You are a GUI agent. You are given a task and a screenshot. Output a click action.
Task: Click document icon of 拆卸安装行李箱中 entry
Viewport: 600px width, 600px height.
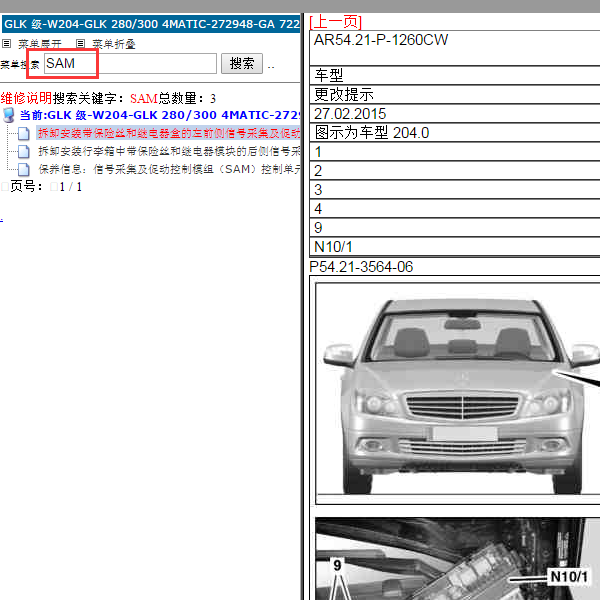click(24, 152)
